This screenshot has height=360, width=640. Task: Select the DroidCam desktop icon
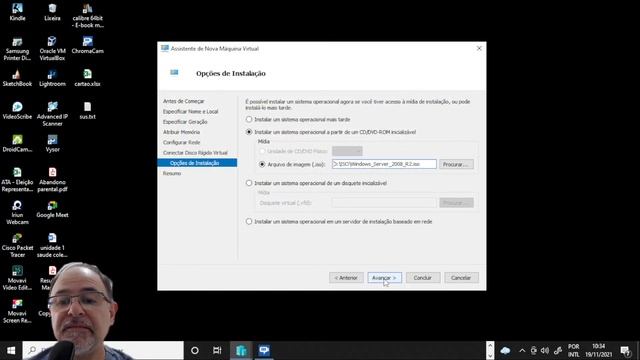click(x=17, y=144)
